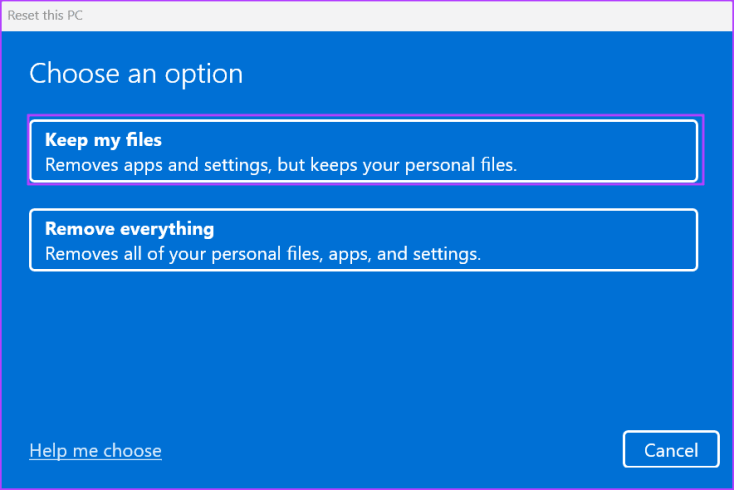The image size is (734, 490).
Task: Click the bold Remove everything title
Action: (129, 228)
